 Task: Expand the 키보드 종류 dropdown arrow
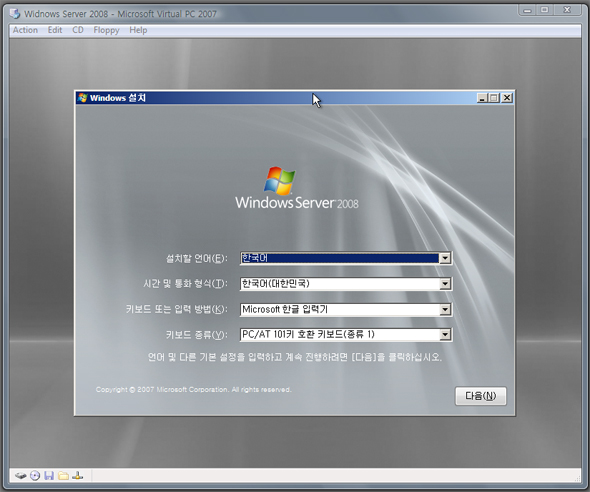tap(445, 334)
